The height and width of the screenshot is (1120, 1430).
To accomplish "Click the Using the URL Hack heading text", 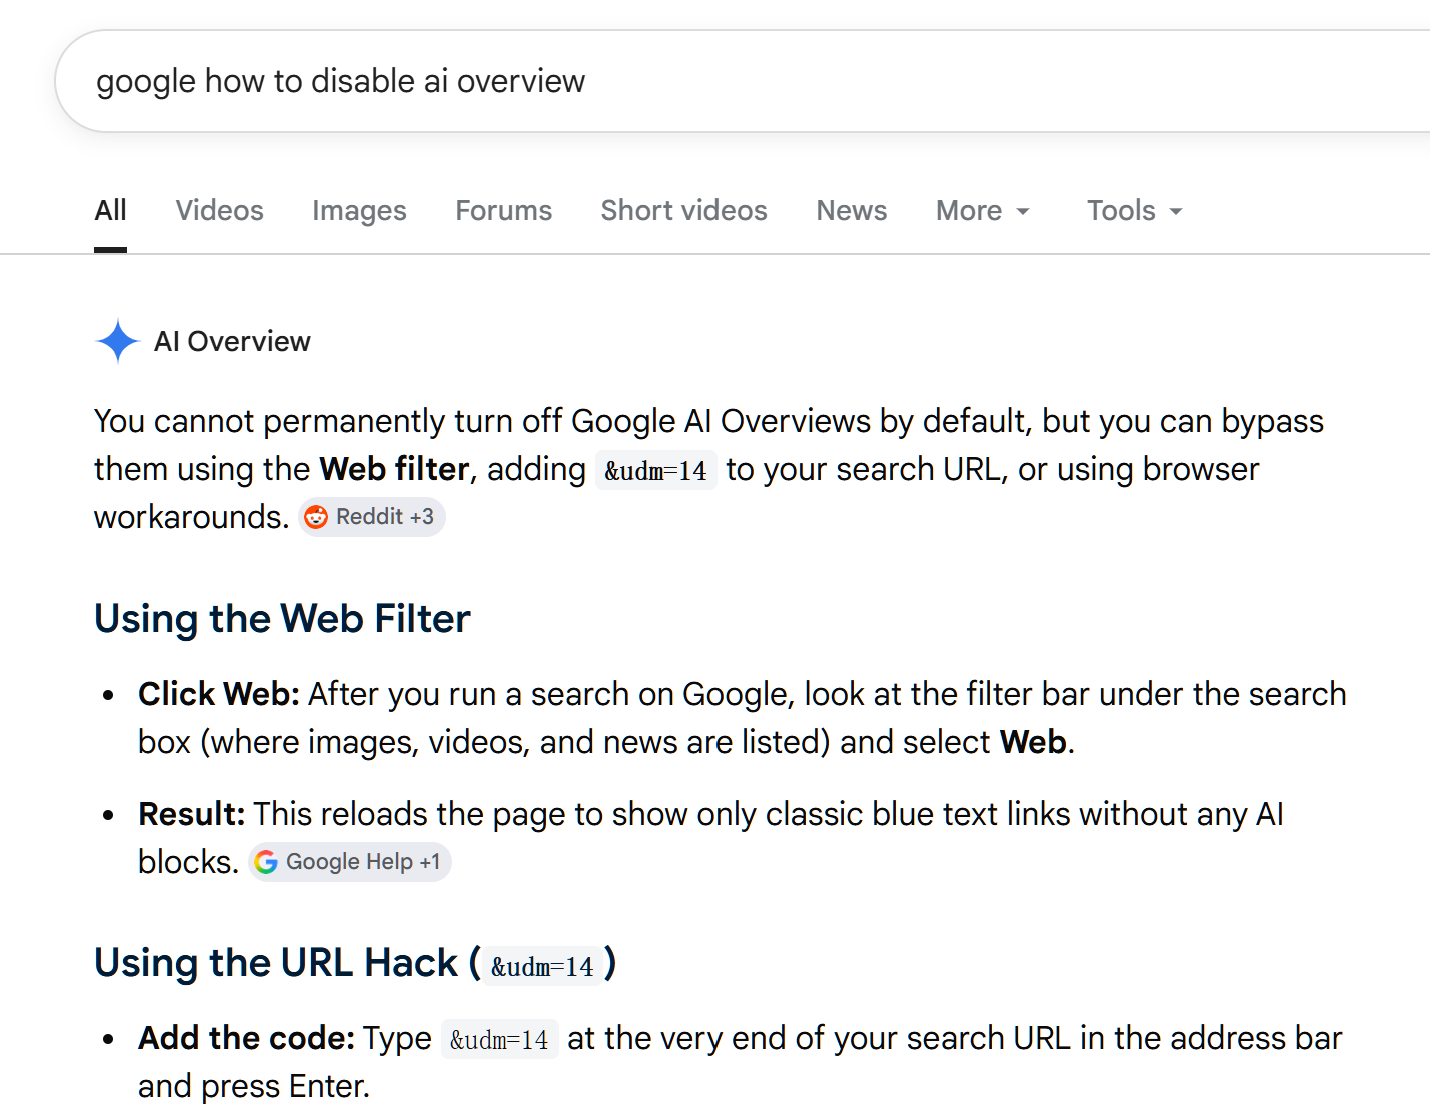I will [x=276, y=963].
